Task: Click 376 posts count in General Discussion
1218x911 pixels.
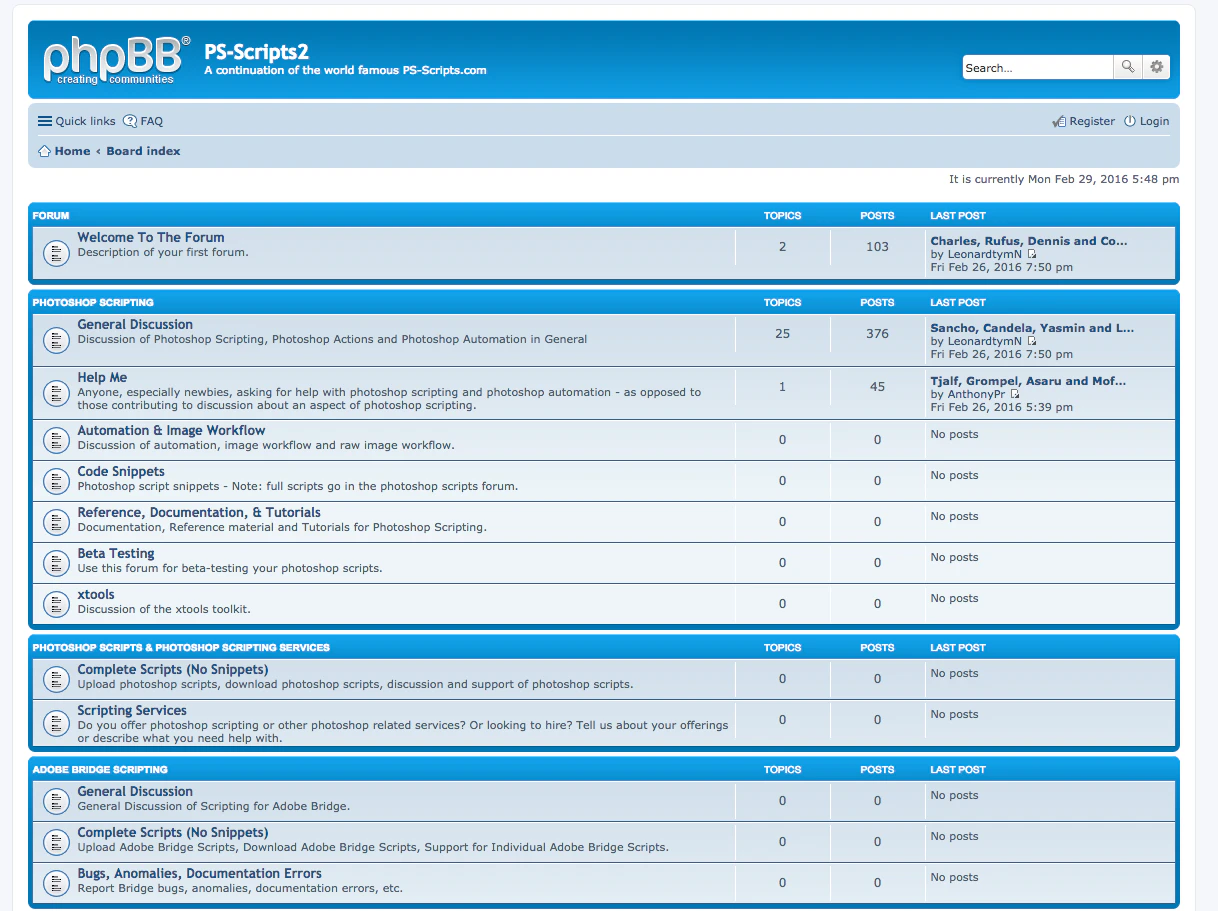Action: click(x=877, y=334)
